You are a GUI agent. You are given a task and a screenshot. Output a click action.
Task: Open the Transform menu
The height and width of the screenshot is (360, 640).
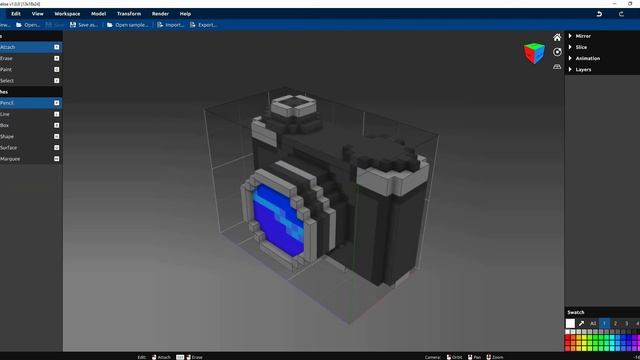coord(129,14)
